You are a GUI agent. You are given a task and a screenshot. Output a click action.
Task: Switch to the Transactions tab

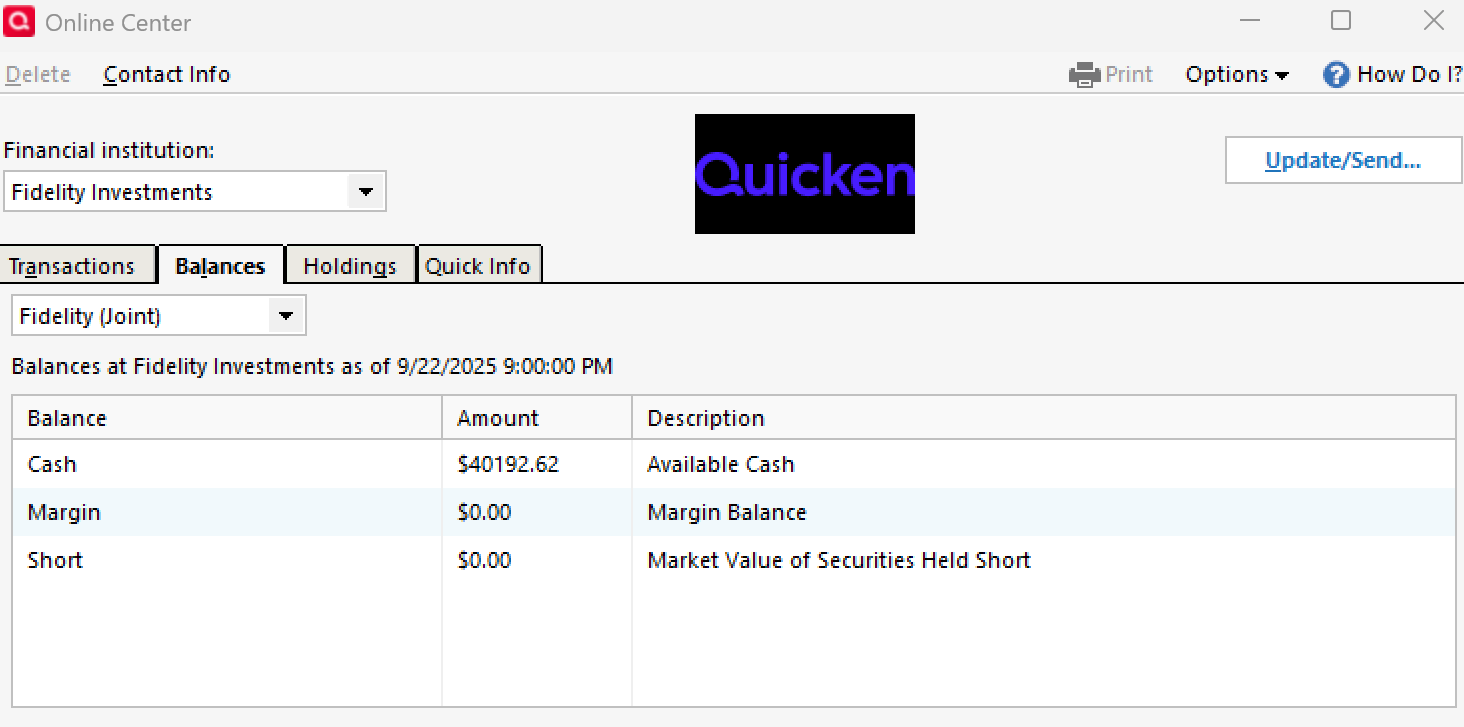coord(72,266)
